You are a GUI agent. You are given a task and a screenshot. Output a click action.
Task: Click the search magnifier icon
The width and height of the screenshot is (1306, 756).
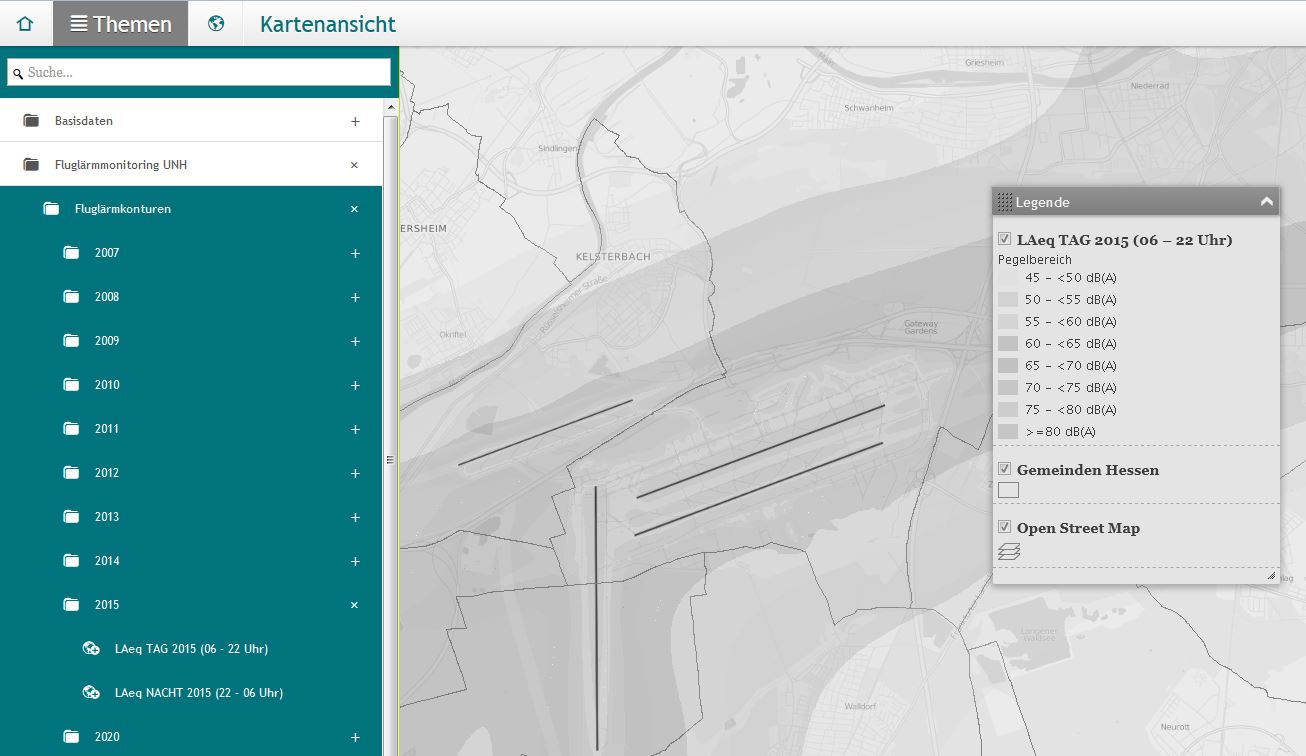tap(18, 74)
